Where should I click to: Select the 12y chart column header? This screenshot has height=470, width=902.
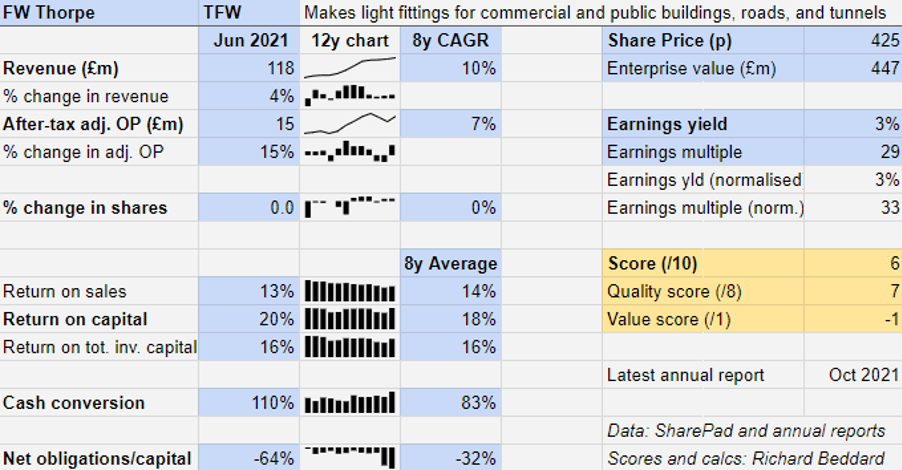(350, 40)
